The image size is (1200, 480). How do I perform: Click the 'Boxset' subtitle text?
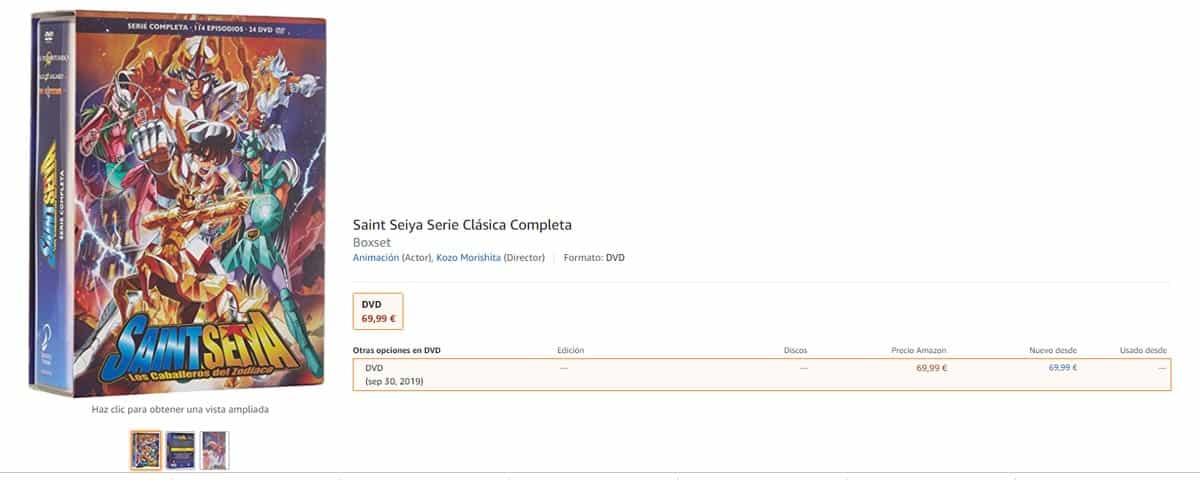pos(371,242)
